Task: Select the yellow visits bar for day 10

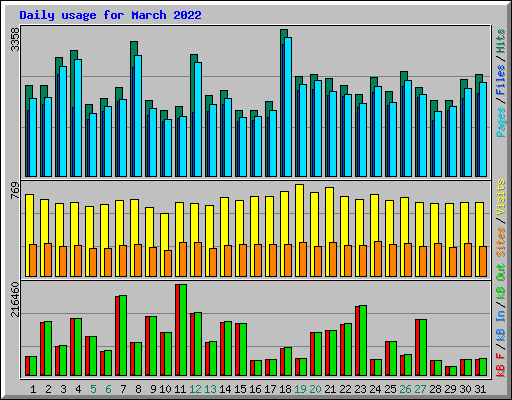Action: pyautogui.click(x=164, y=232)
